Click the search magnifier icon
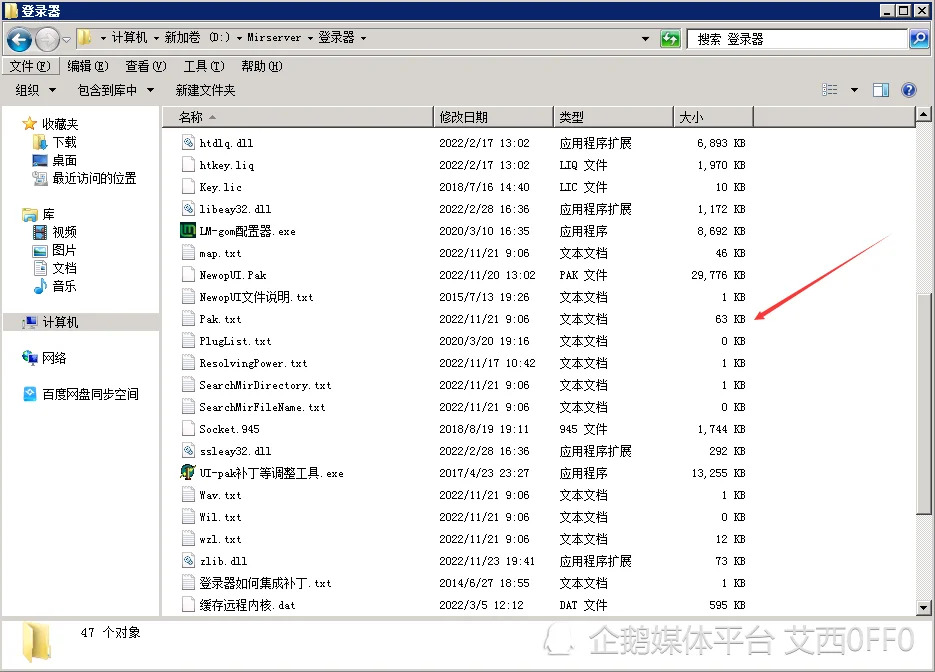Image resolution: width=935 pixels, height=672 pixels. point(919,39)
